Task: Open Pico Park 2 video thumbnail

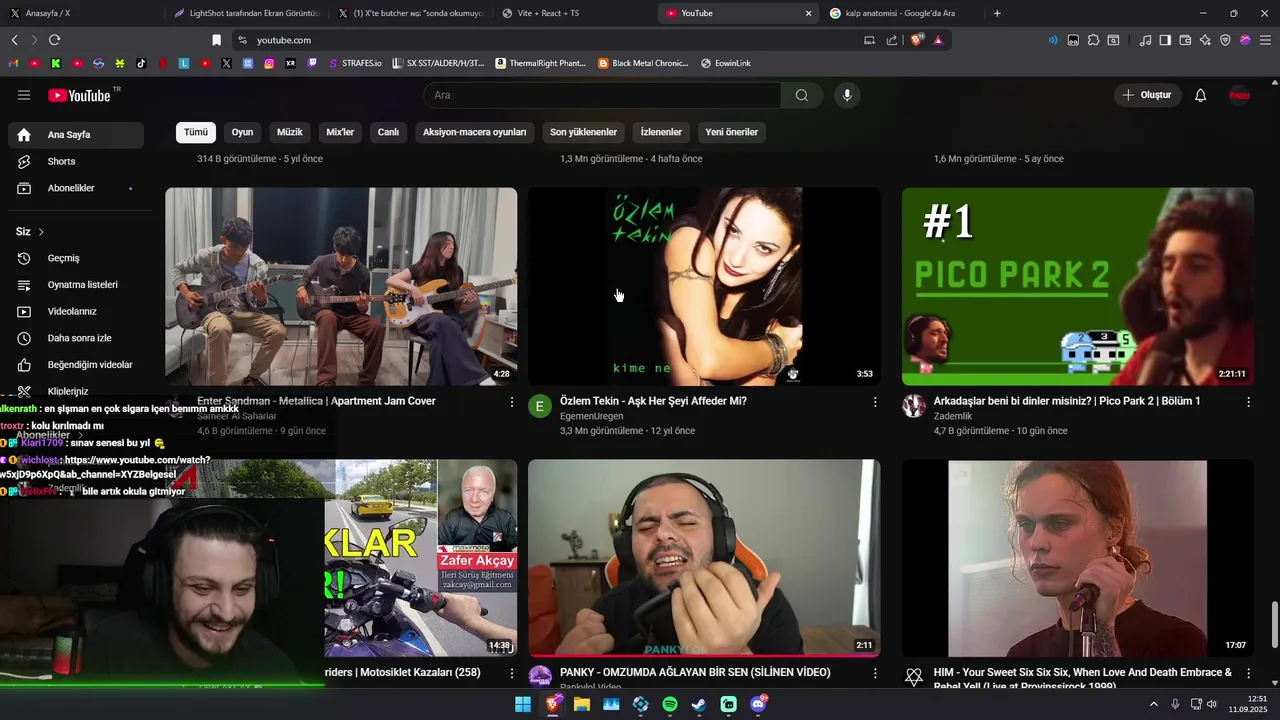Action: point(1077,286)
